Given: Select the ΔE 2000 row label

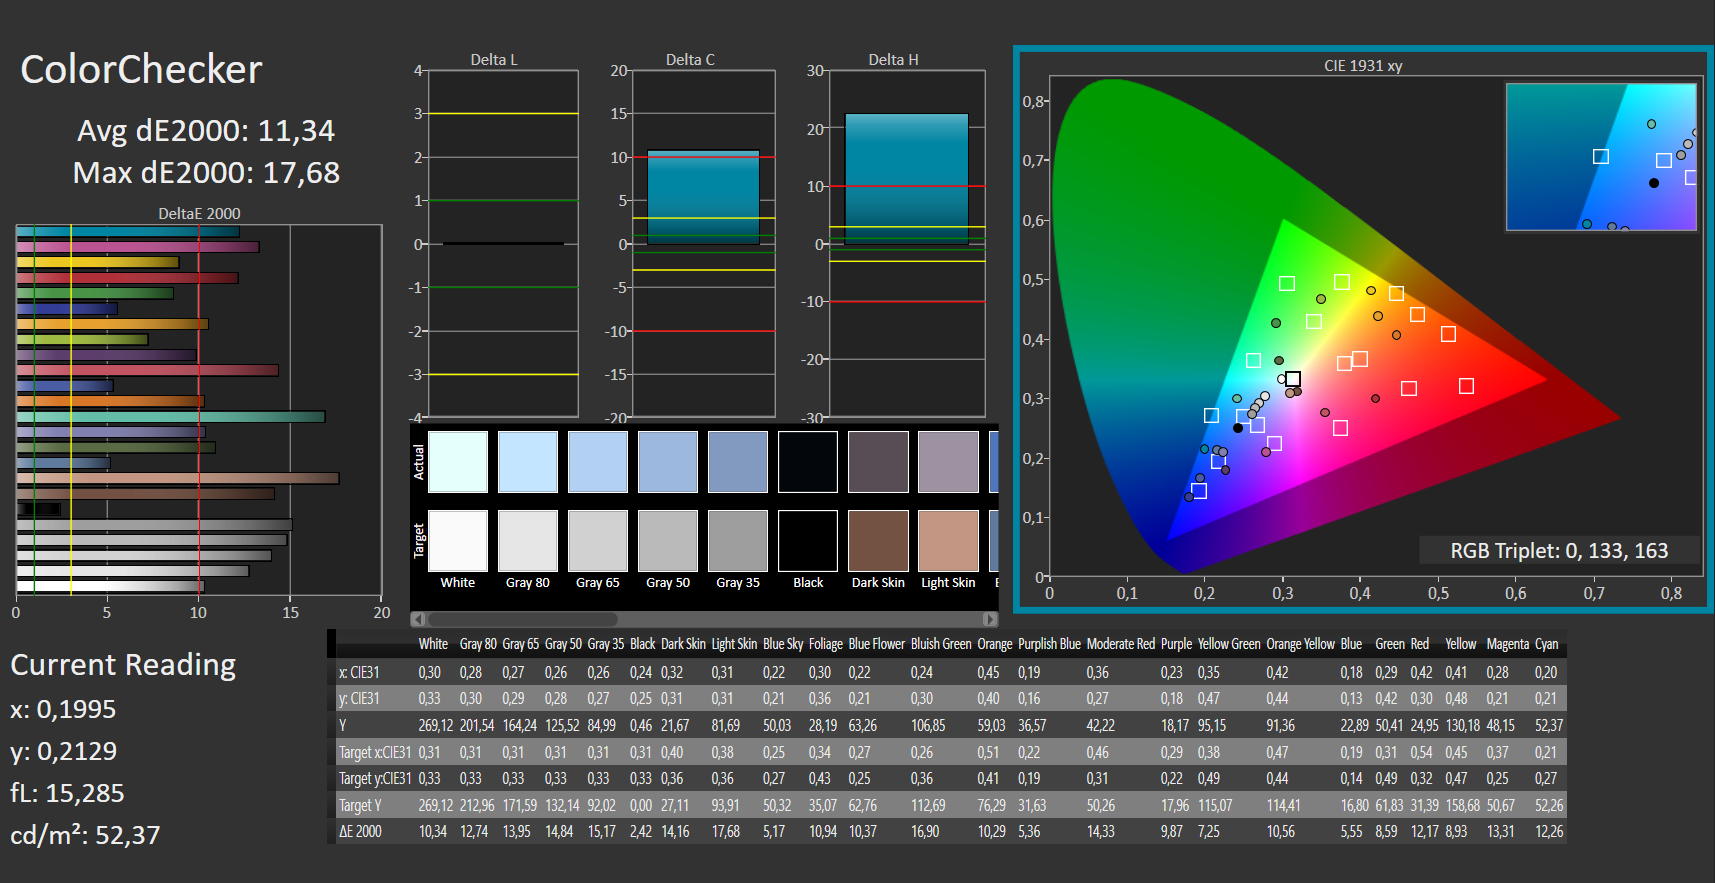Looking at the screenshot, I should point(361,831).
